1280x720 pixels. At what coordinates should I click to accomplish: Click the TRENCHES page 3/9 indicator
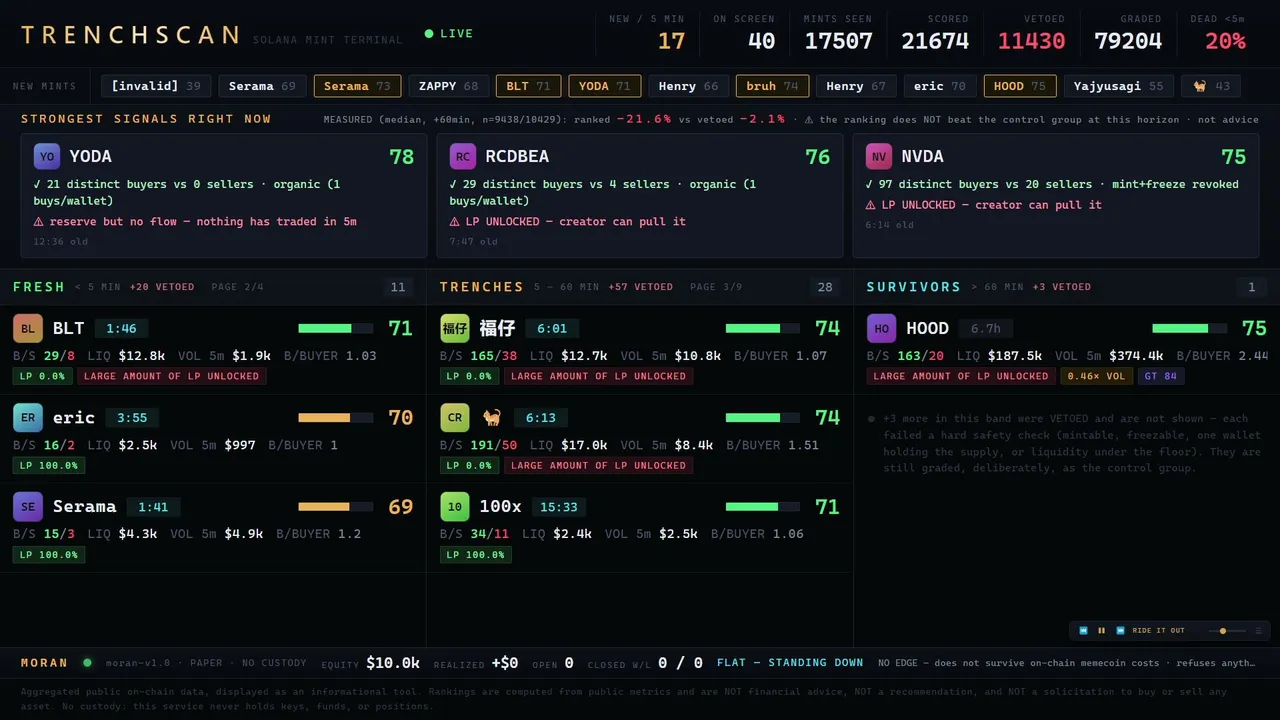(x=716, y=287)
